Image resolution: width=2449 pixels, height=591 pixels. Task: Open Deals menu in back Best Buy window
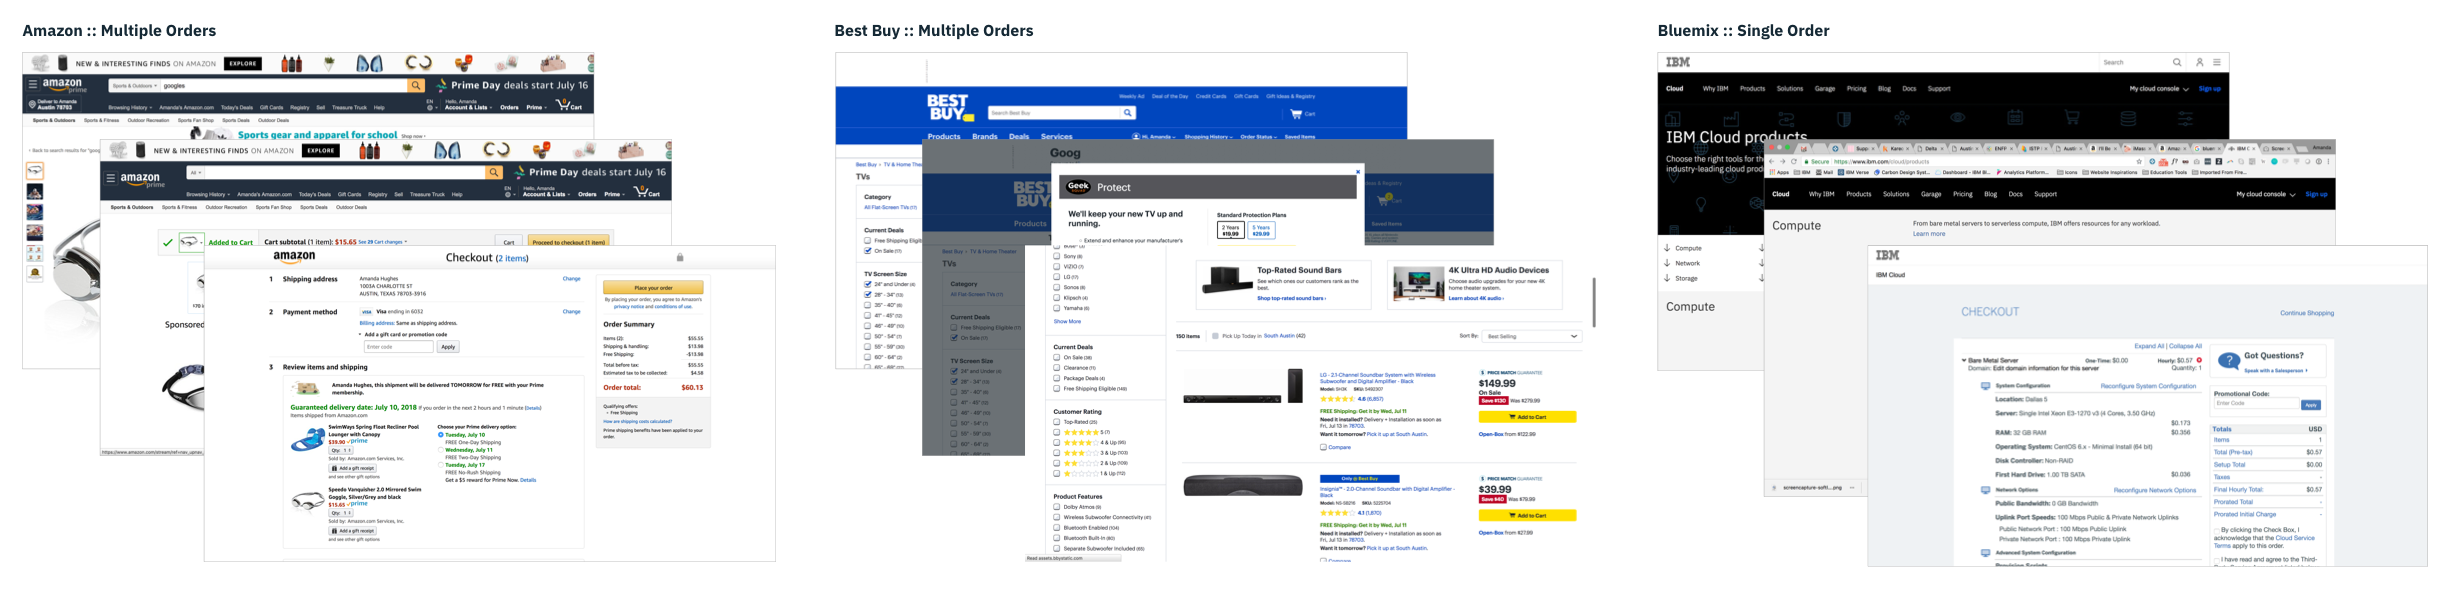tap(1019, 137)
